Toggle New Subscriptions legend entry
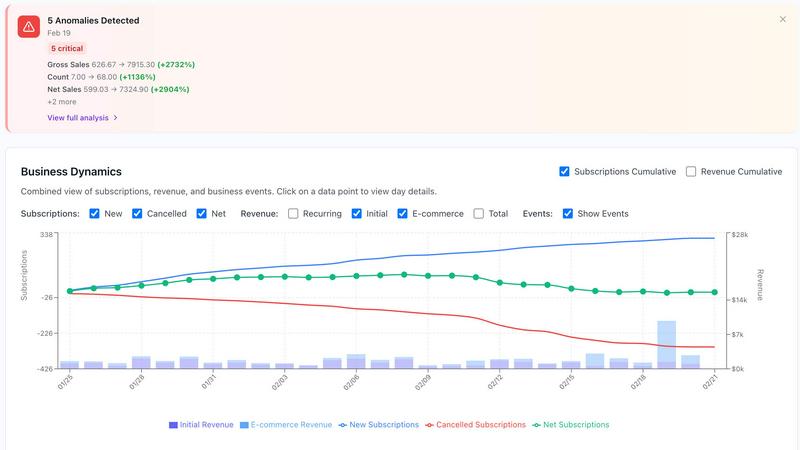This screenshot has width=800, height=450. pos(379,425)
